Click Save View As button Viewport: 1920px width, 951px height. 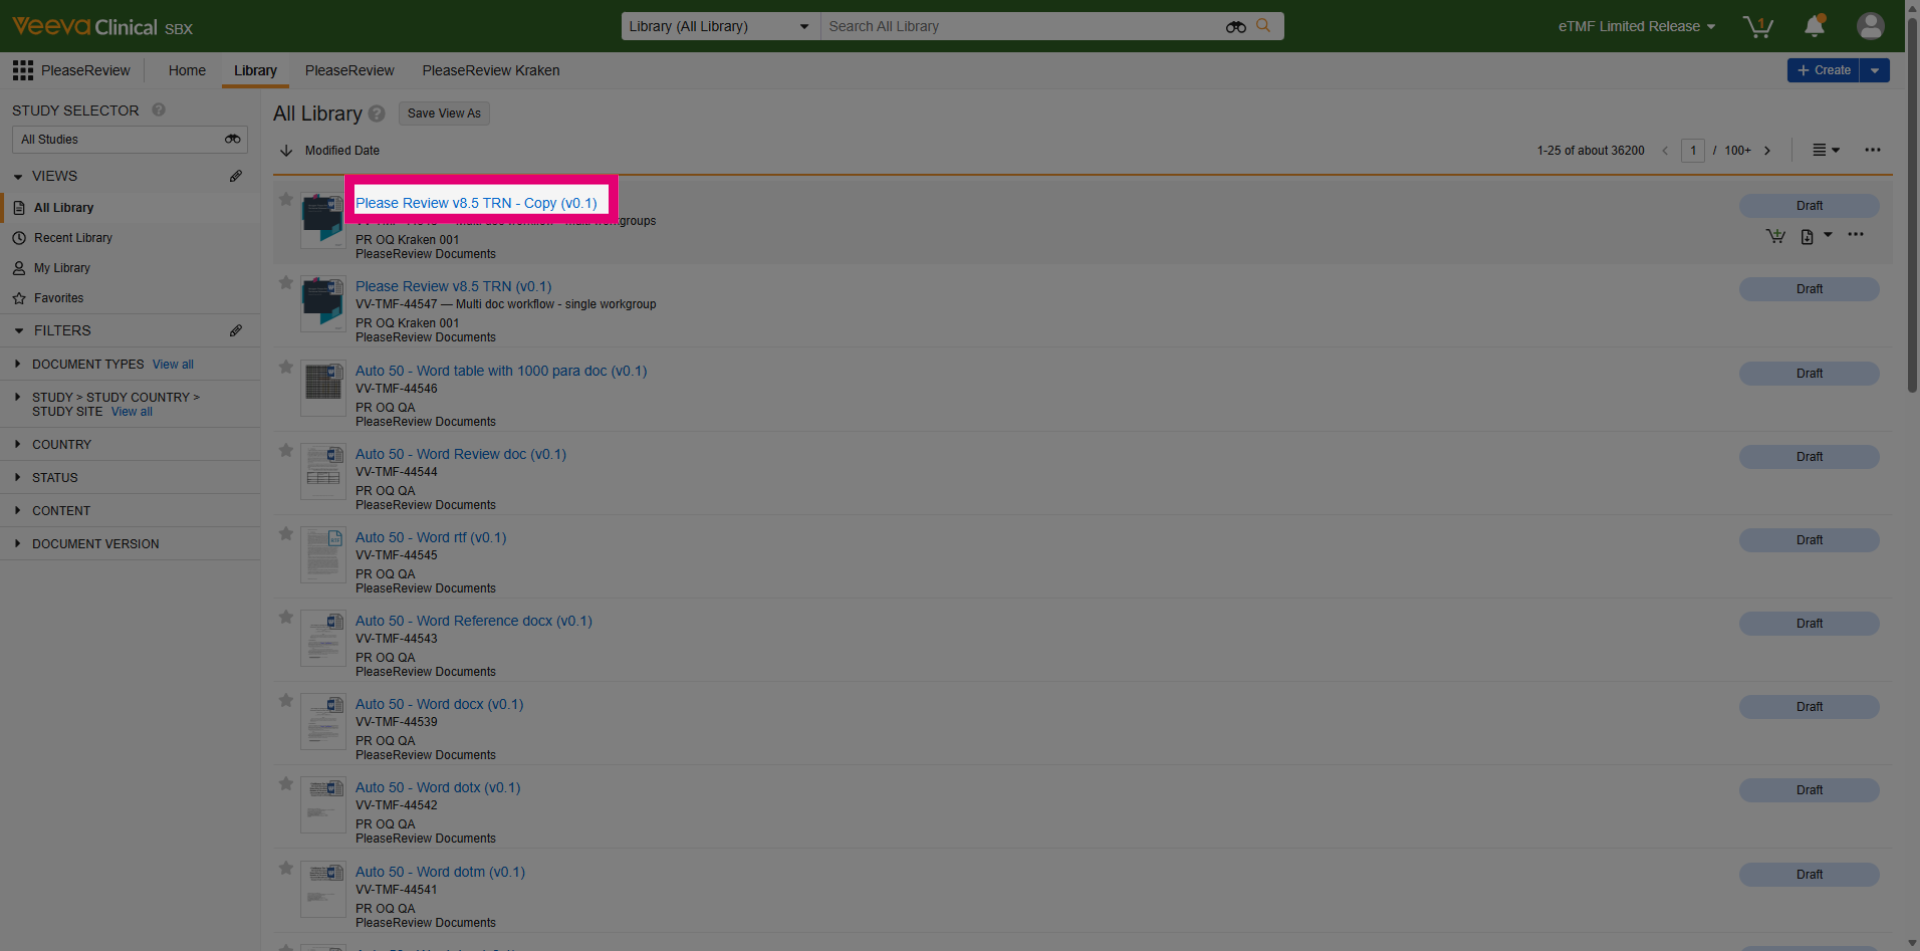[x=444, y=113]
